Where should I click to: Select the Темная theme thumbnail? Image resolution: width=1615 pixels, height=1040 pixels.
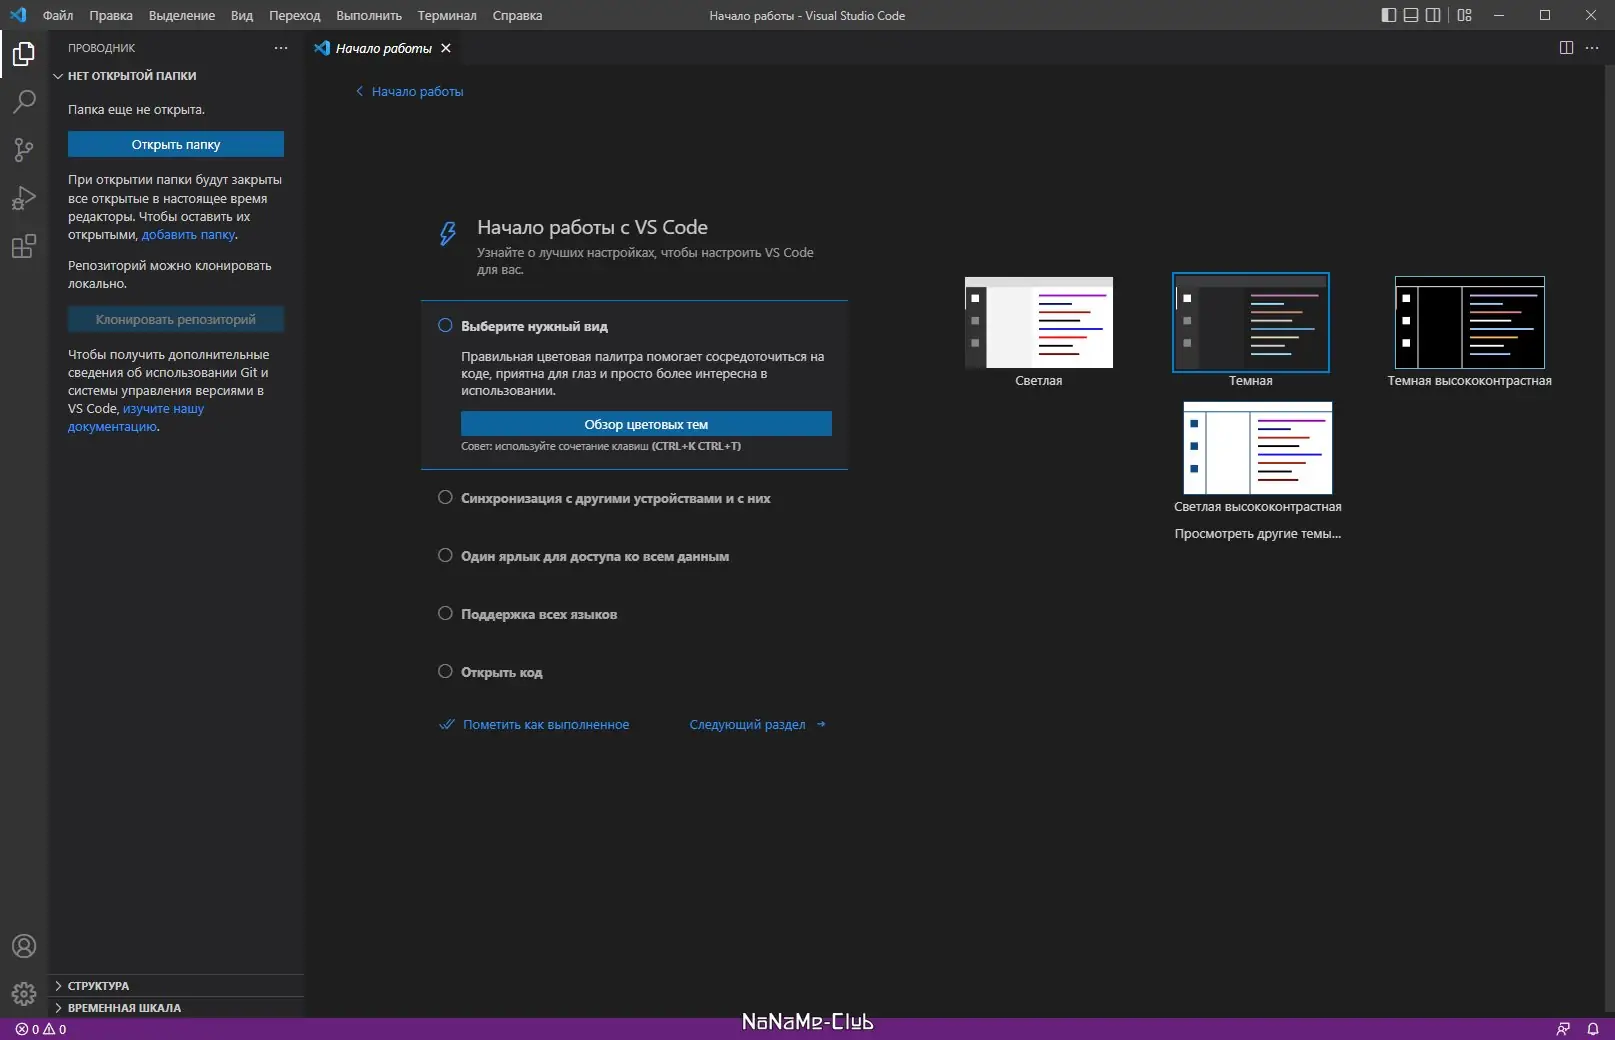point(1251,322)
